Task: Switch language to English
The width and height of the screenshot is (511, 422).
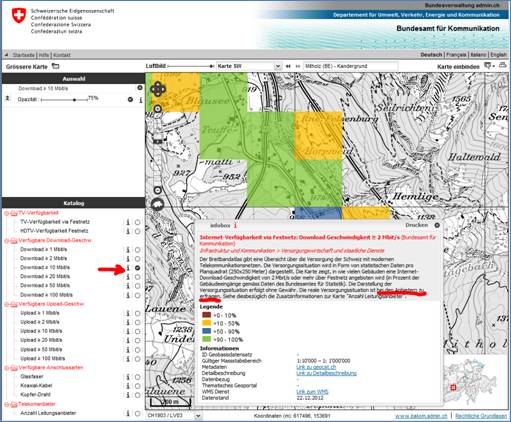Action: coord(498,55)
